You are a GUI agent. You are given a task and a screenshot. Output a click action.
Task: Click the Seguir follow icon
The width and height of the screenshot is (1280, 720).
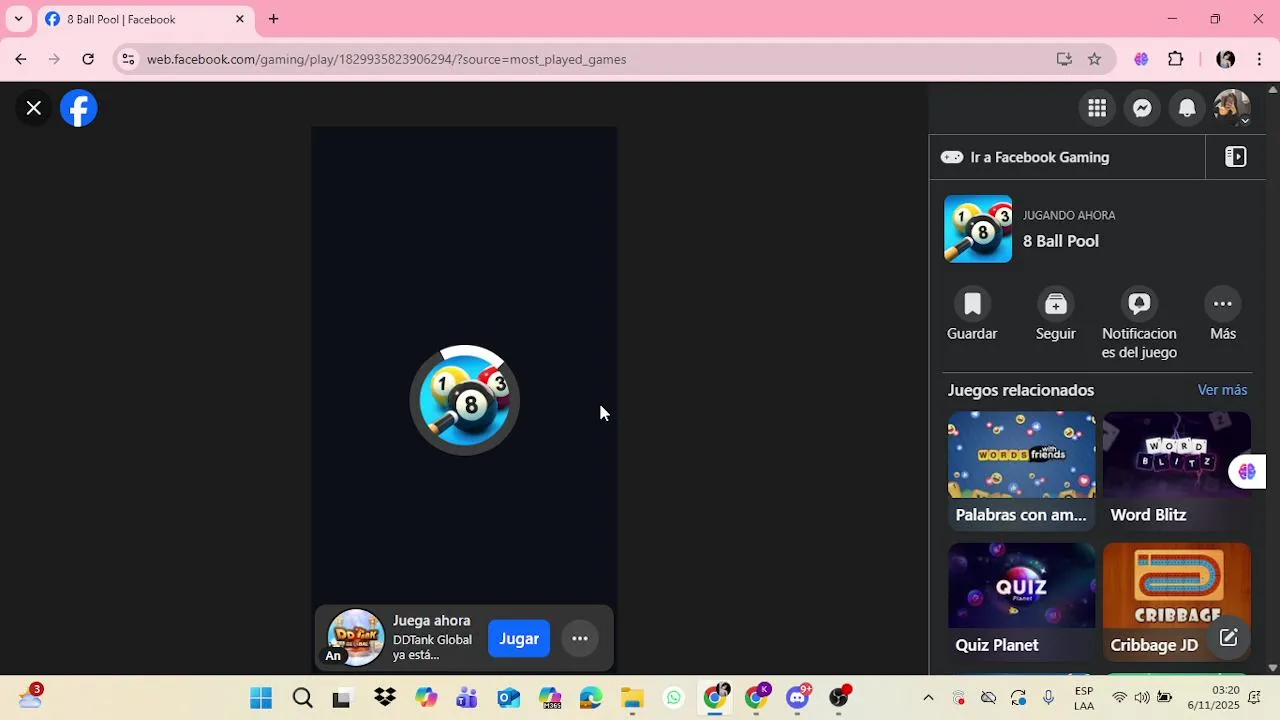[1056, 304]
